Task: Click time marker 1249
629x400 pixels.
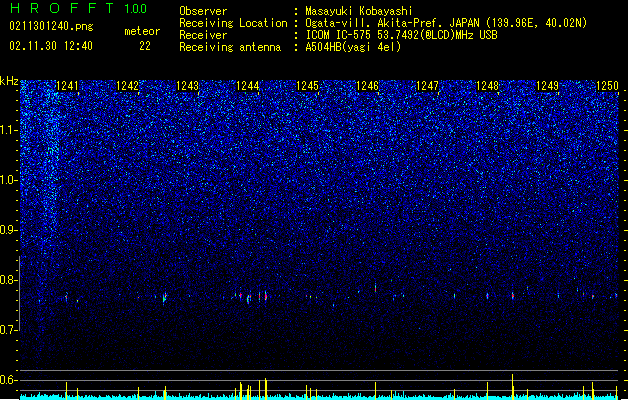Action: click(x=548, y=86)
